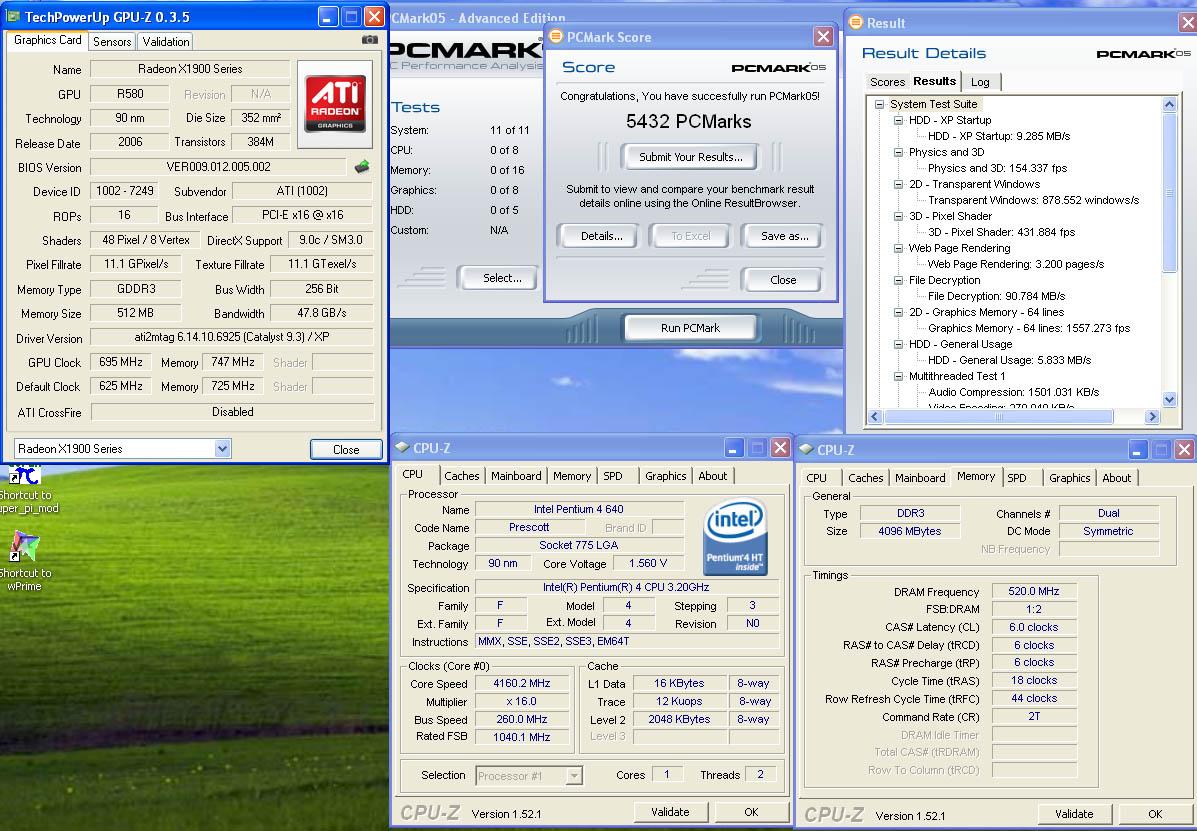Collapse the File Decryption node

click(x=899, y=280)
